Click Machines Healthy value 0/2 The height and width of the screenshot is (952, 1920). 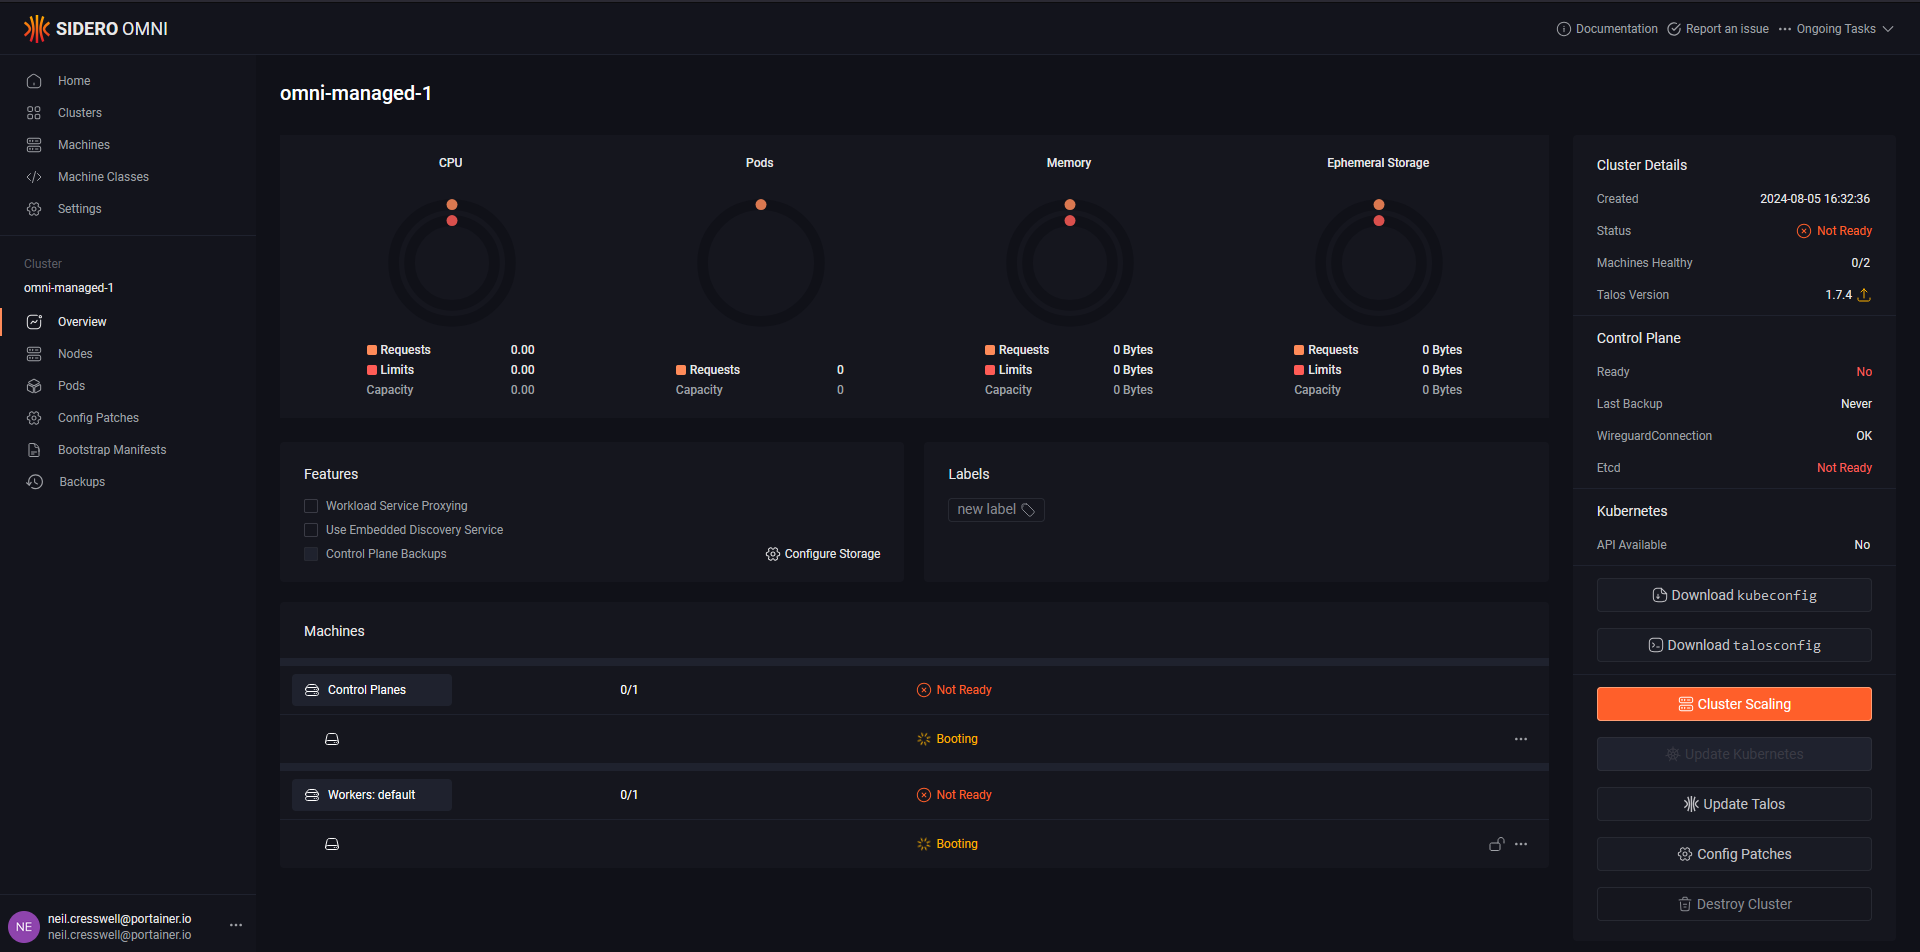click(1861, 263)
